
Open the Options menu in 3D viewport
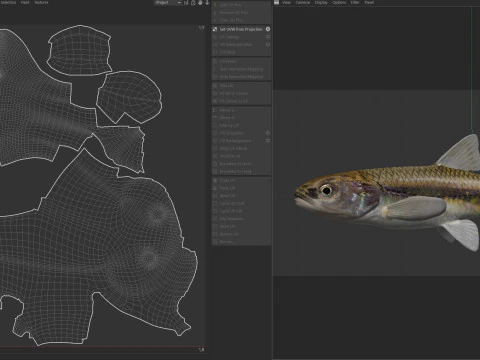339,2
